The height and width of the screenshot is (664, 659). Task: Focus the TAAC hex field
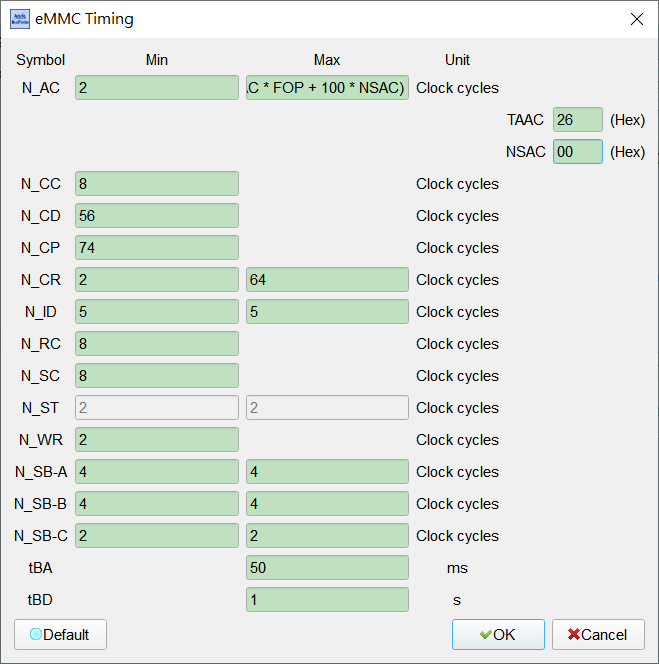[578, 120]
